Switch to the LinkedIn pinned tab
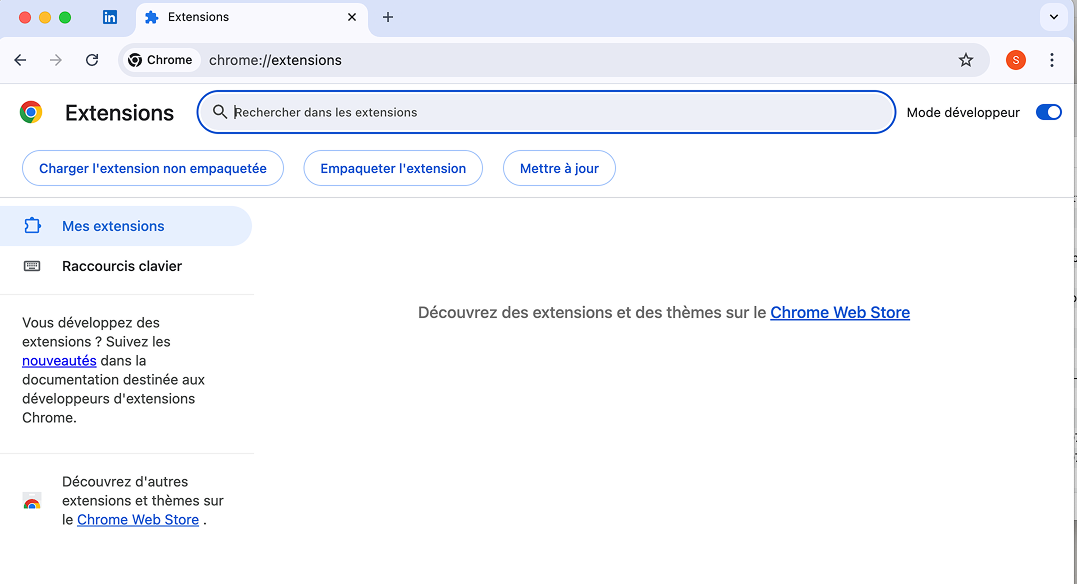This screenshot has width=1077, height=584. click(109, 17)
